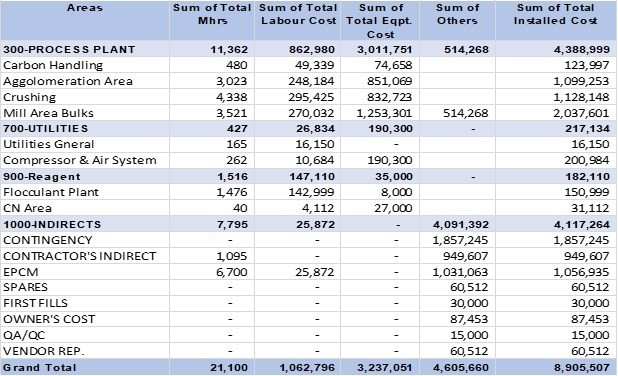Select the Mill Area Bulks row label
The width and height of the screenshot is (618, 376).
pos(48,114)
